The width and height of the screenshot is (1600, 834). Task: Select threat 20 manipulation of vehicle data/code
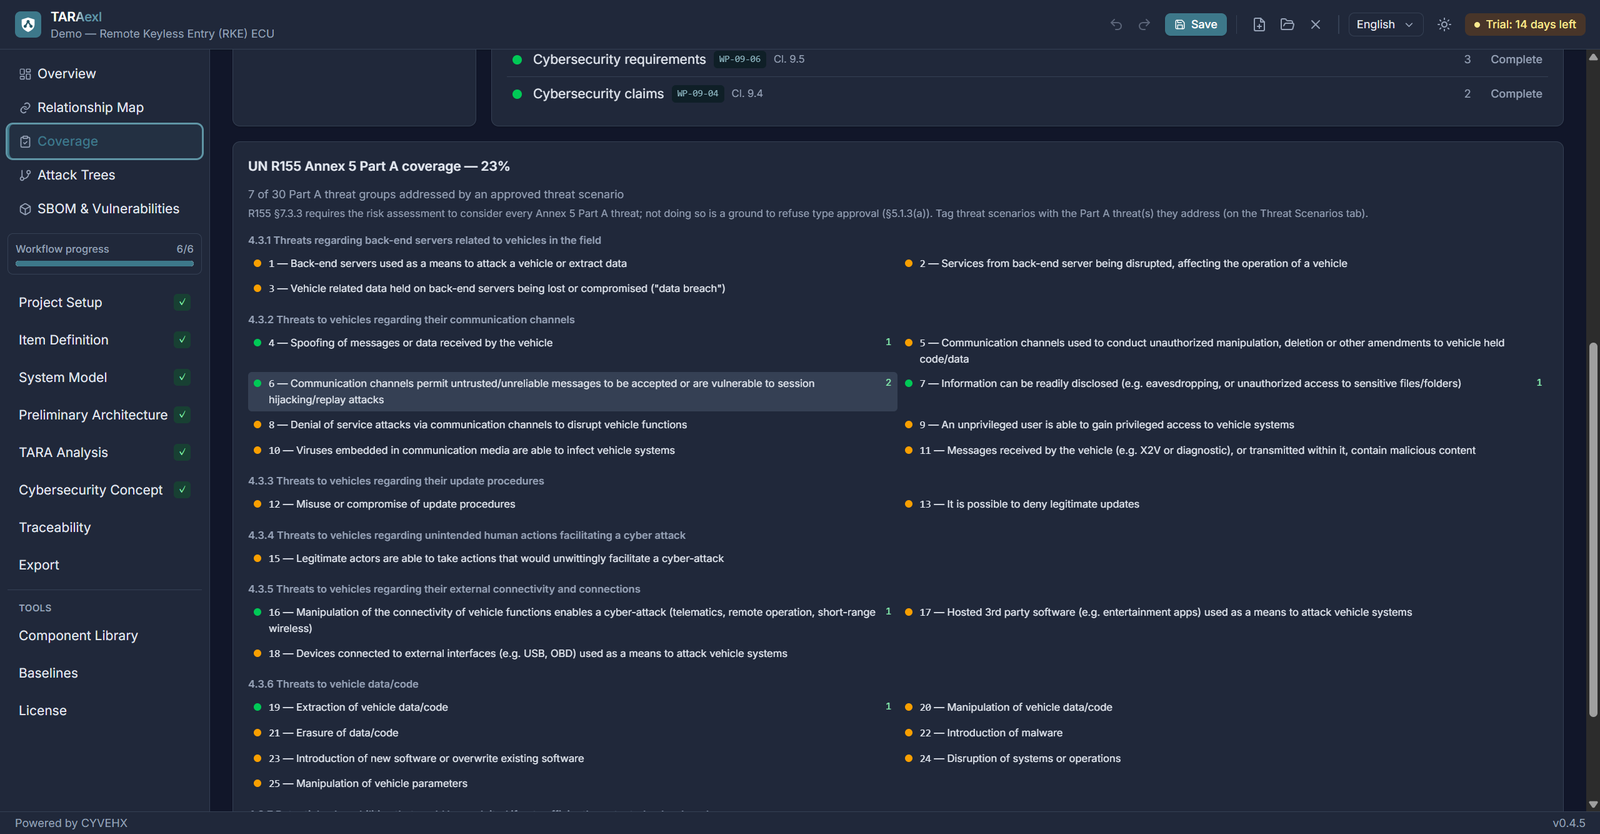pos(1223,708)
